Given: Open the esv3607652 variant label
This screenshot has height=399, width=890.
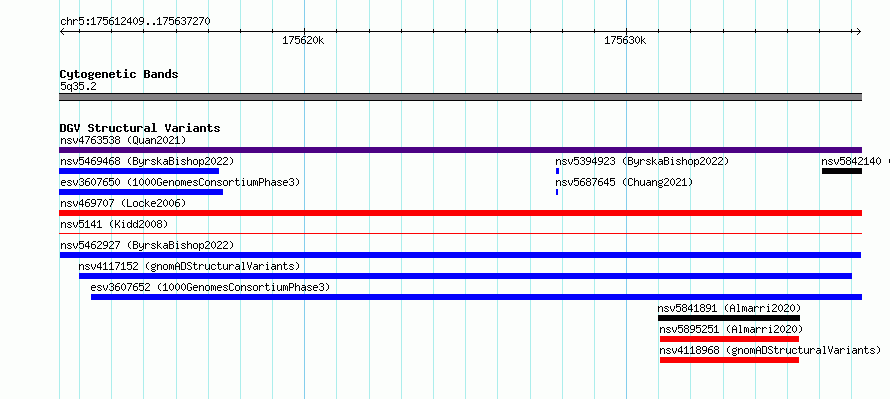Looking at the screenshot, I should point(210,287).
